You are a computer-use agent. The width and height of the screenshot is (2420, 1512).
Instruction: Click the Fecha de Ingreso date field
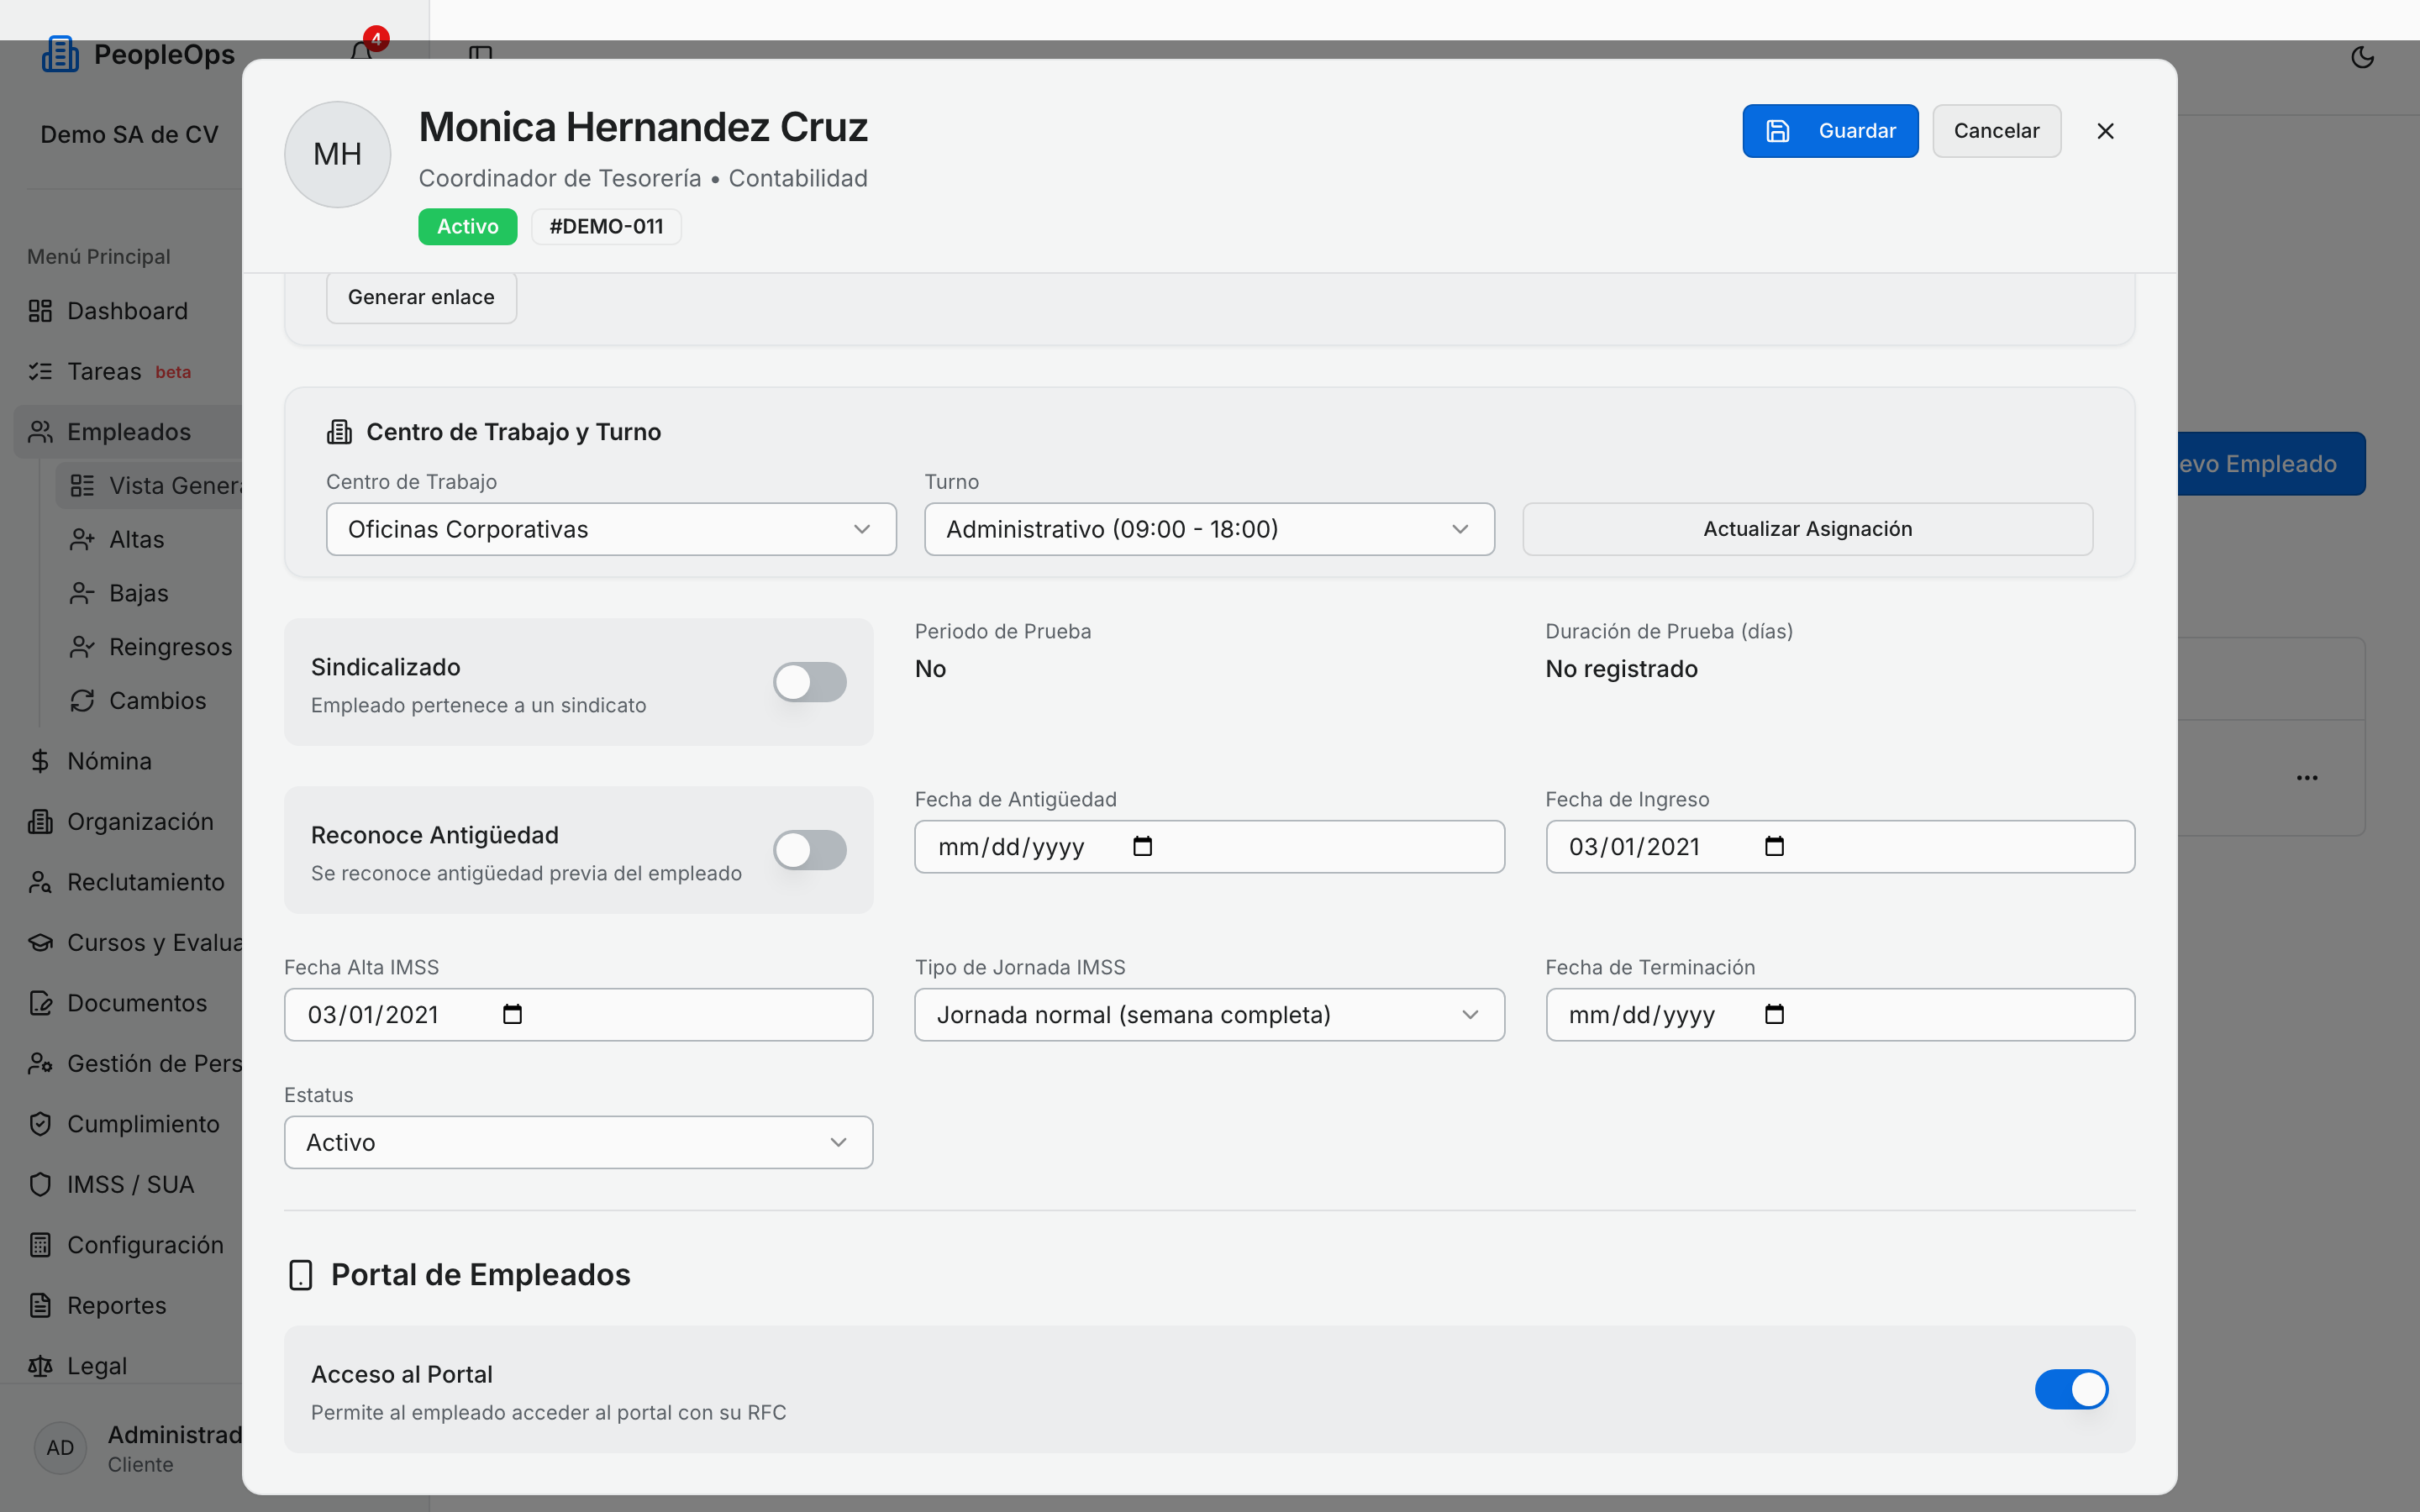tap(1840, 847)
